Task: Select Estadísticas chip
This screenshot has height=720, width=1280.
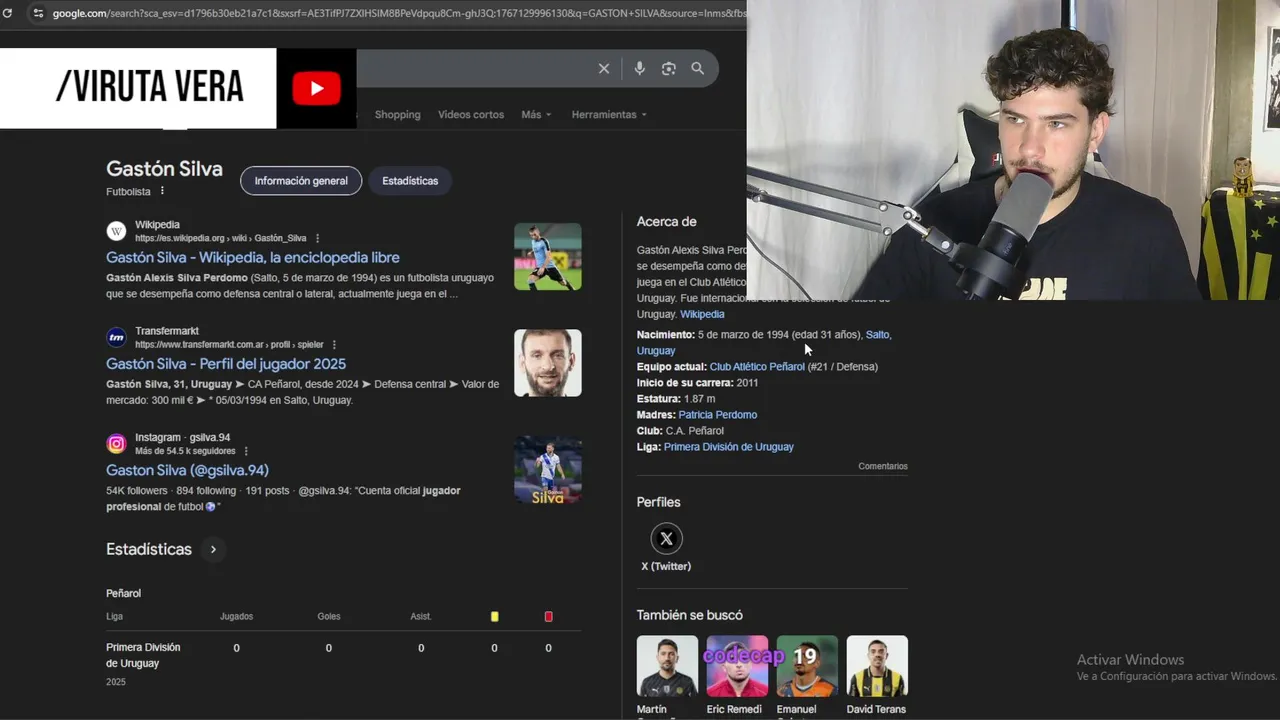Action: click(x=410, y=181)
